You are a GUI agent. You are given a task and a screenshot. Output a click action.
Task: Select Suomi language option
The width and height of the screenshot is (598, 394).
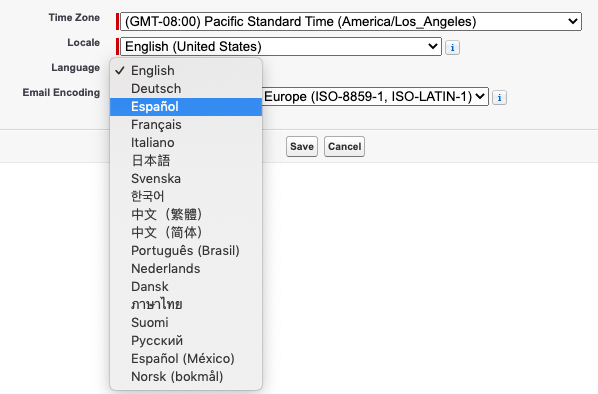(186, 322)
